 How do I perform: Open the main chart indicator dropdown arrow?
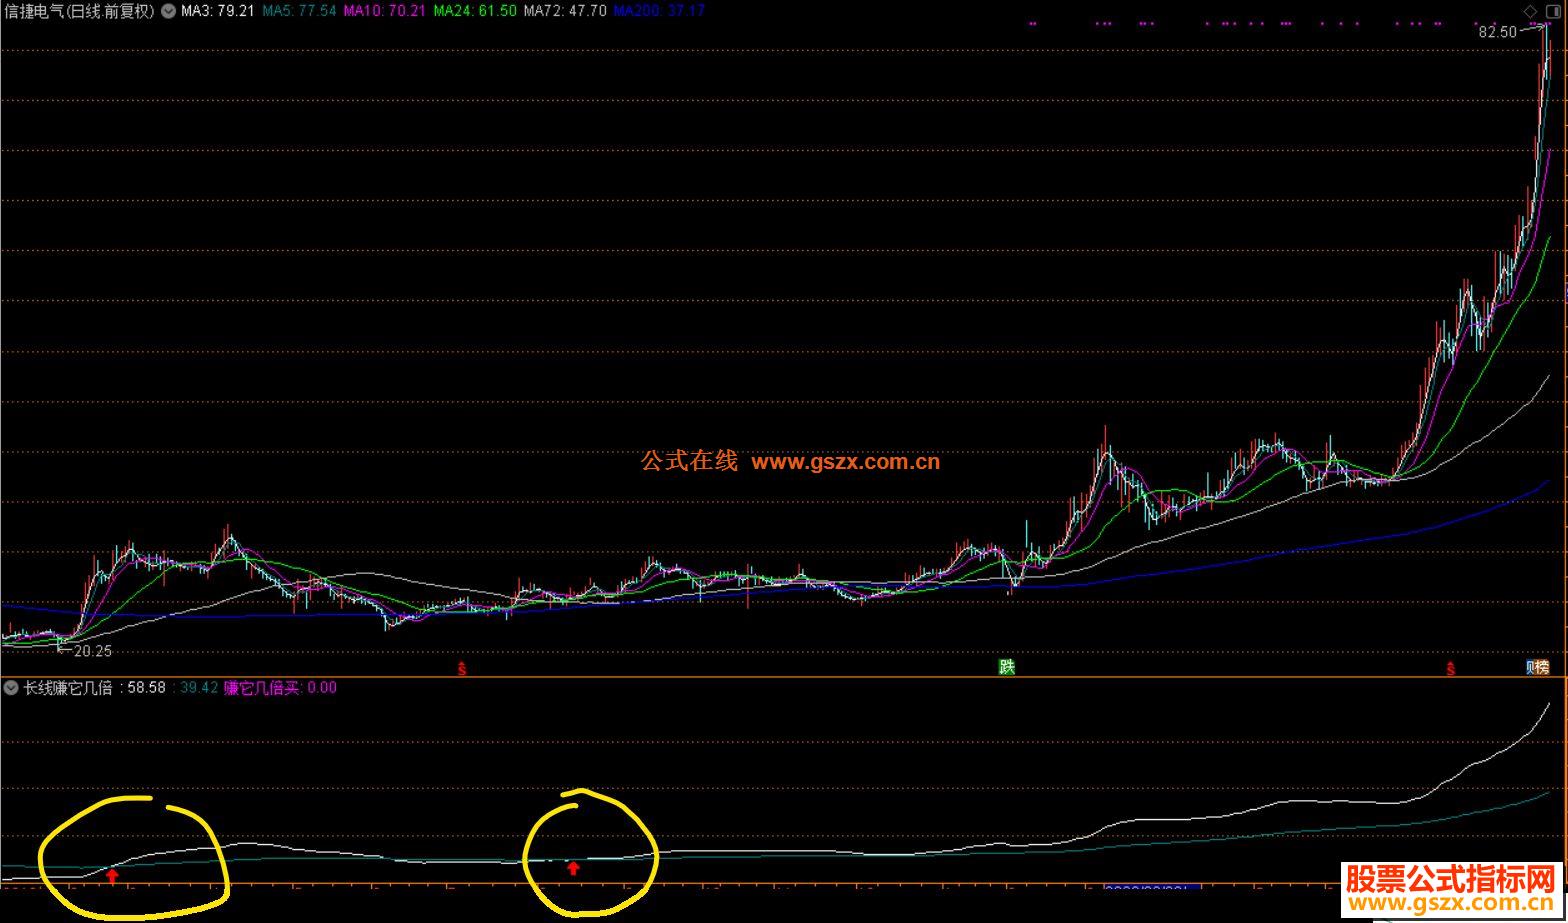pyautogui.click(x=168, y=11)
